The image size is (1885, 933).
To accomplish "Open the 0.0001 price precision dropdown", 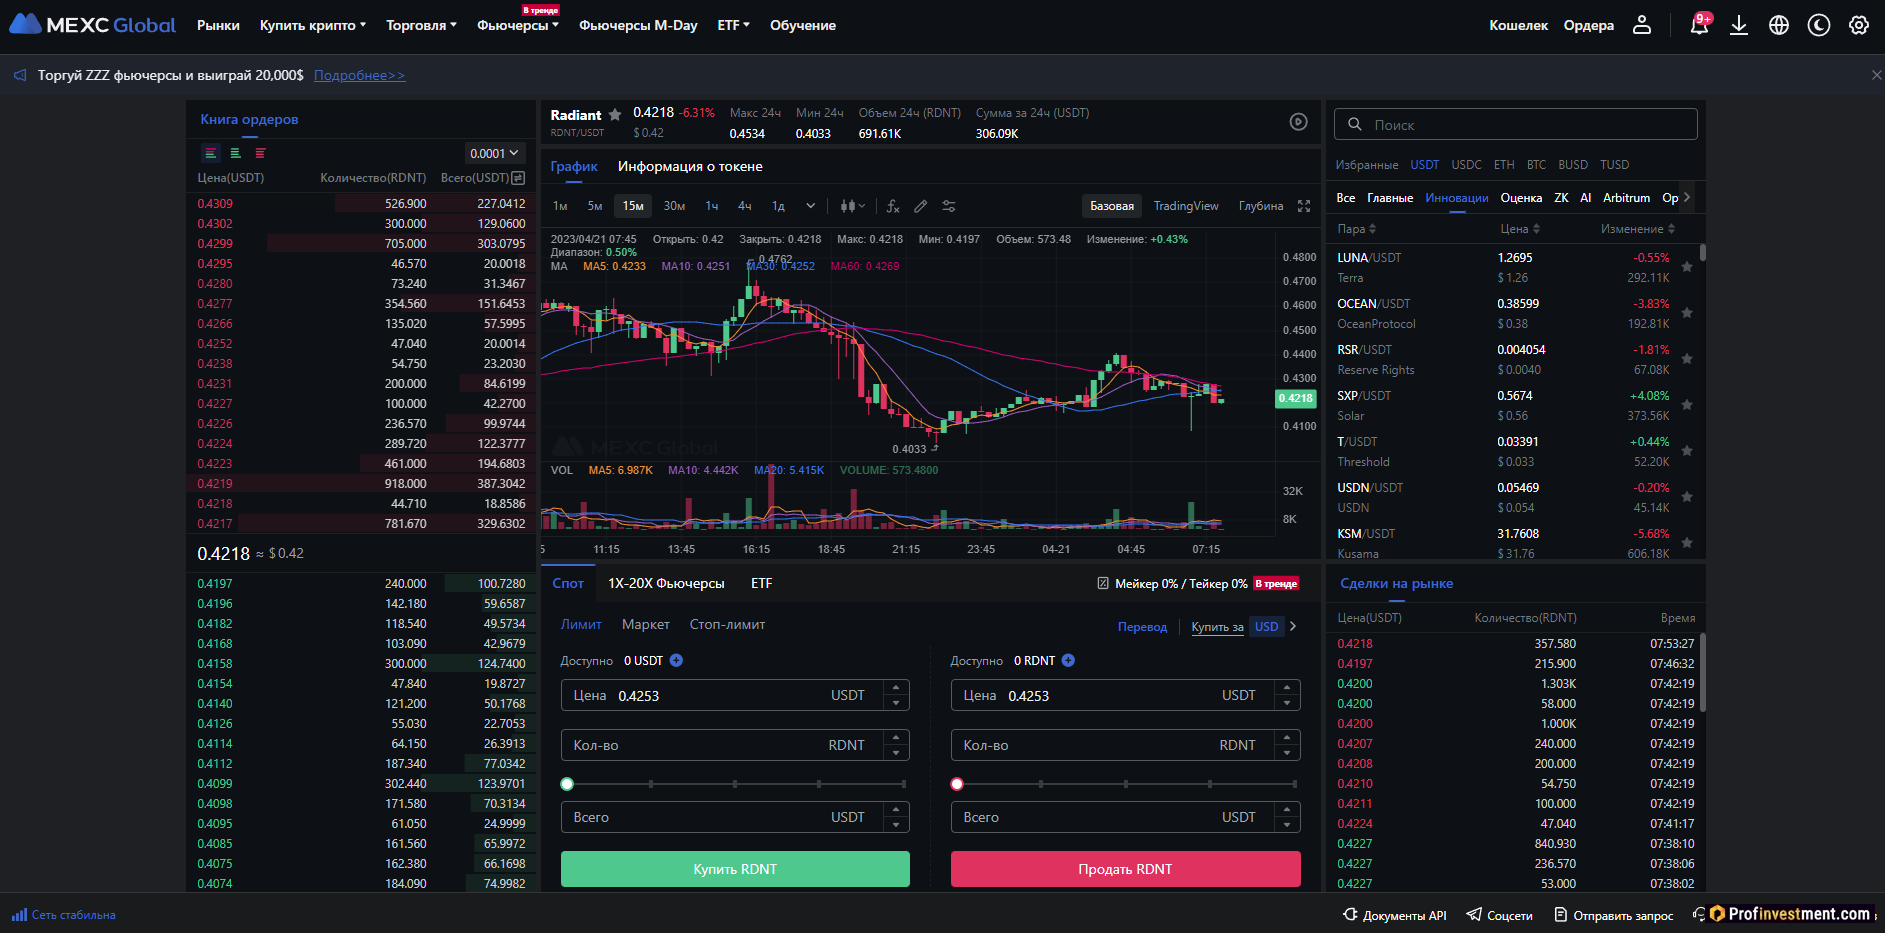I will point(494,153).
